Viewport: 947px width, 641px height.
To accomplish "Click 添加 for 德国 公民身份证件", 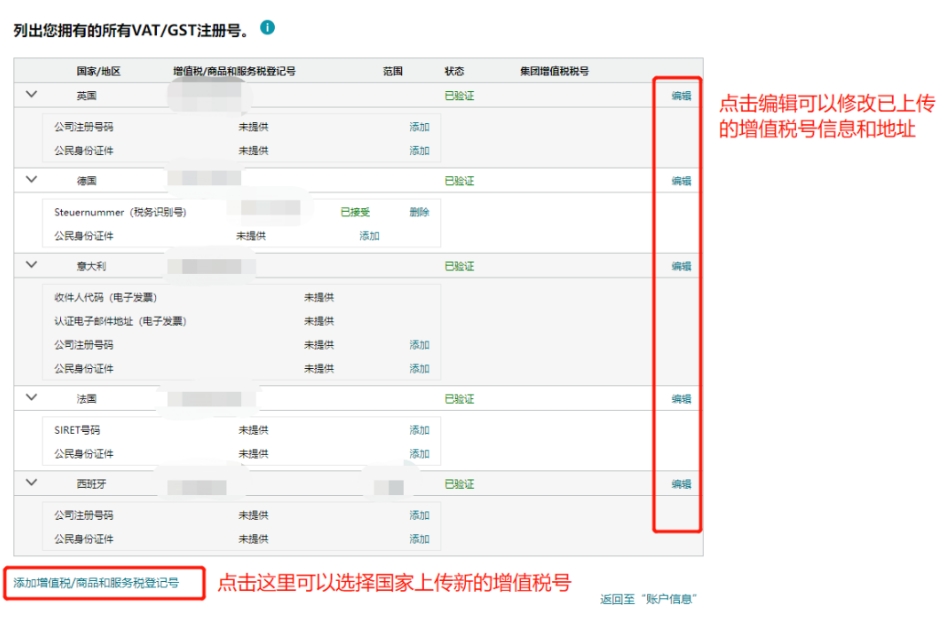I will (x=369, y=236).
